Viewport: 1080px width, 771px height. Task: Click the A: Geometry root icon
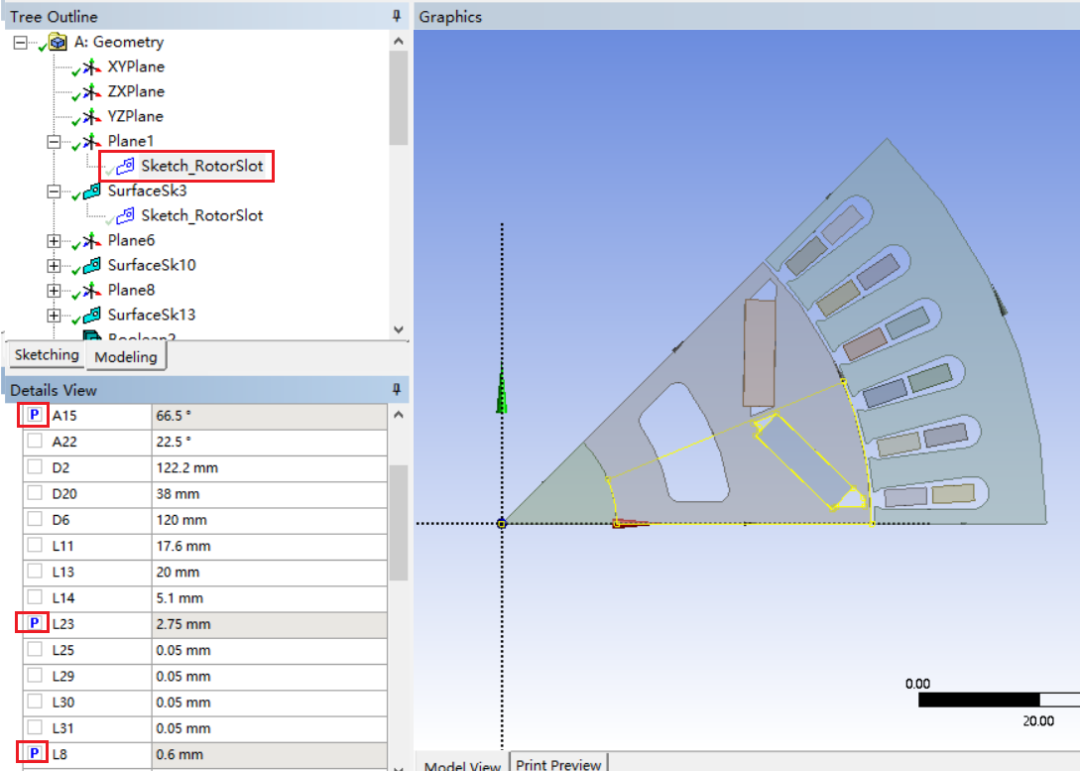59,42
